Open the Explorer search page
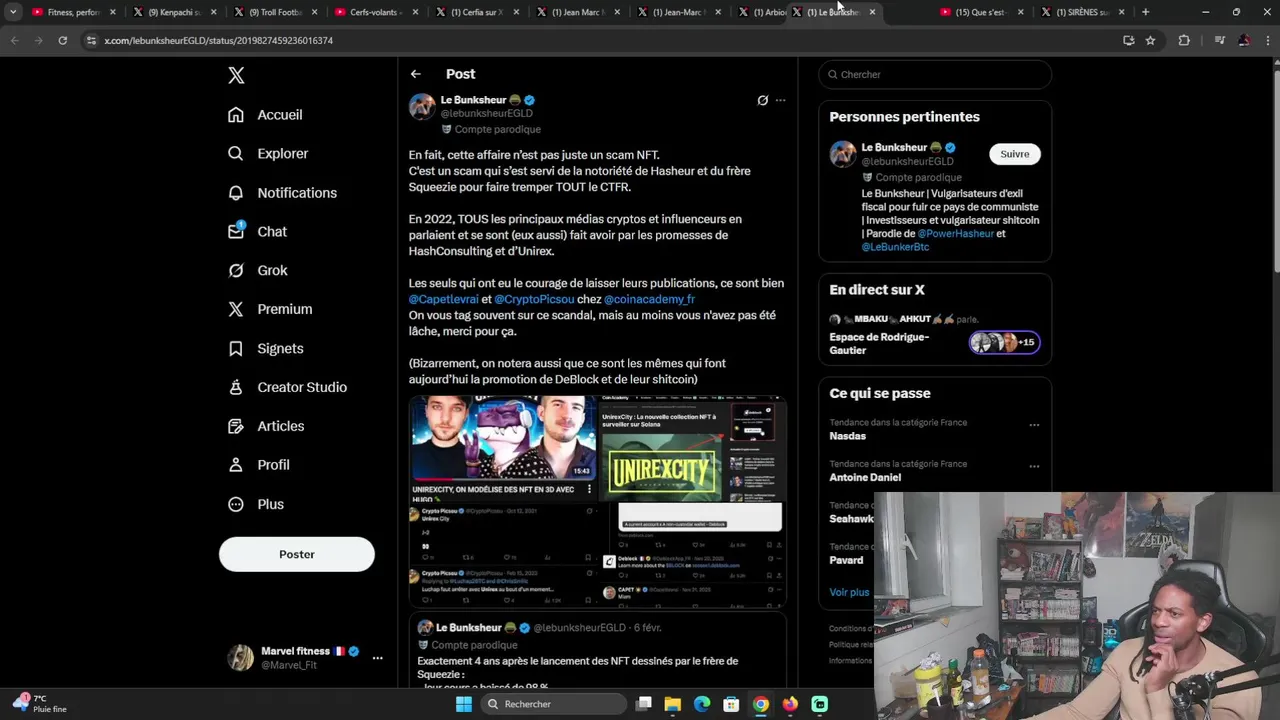Viewport: 1280px width, 720px height. 268,154
